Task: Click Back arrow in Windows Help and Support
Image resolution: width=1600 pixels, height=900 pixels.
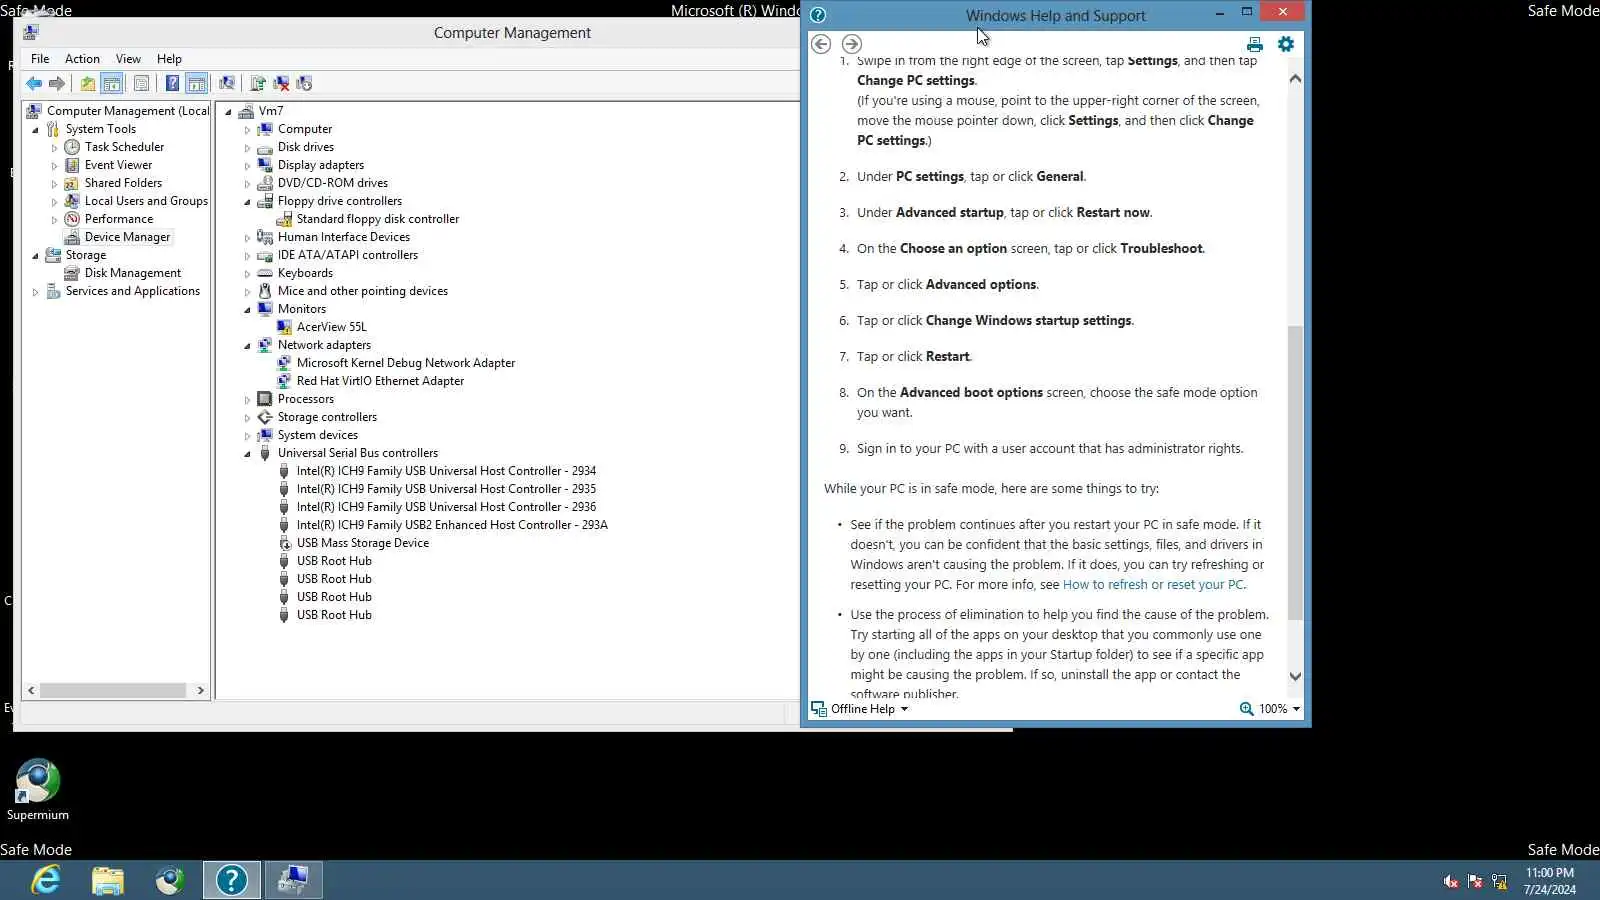Action: [821, 44]
